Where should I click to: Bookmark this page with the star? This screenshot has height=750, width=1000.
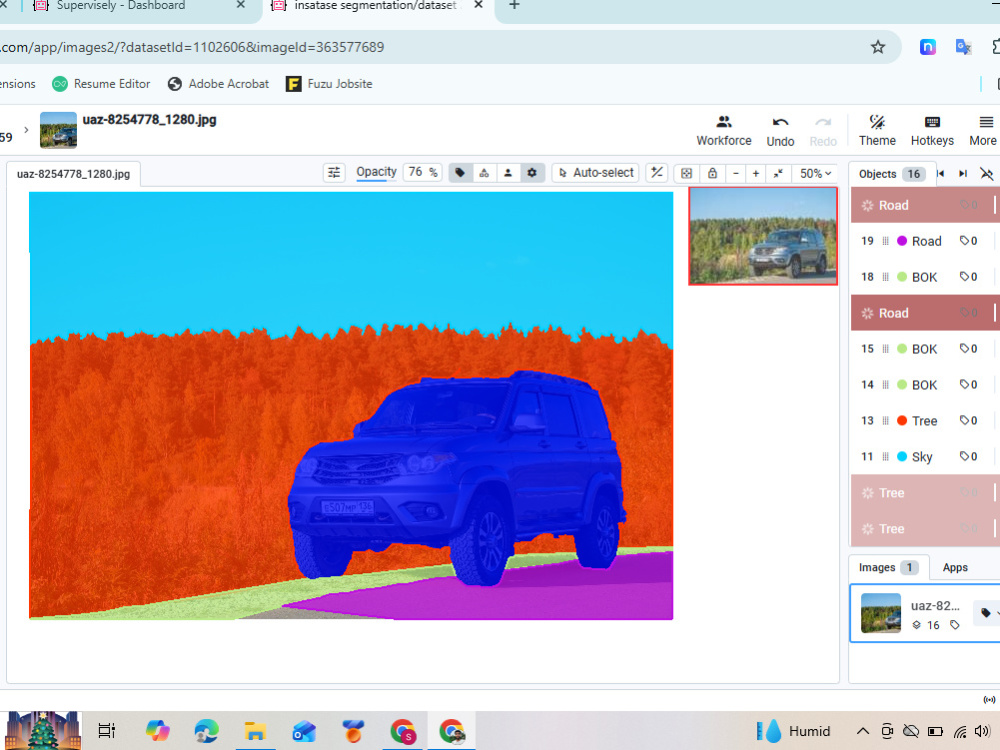click(878, 47)
